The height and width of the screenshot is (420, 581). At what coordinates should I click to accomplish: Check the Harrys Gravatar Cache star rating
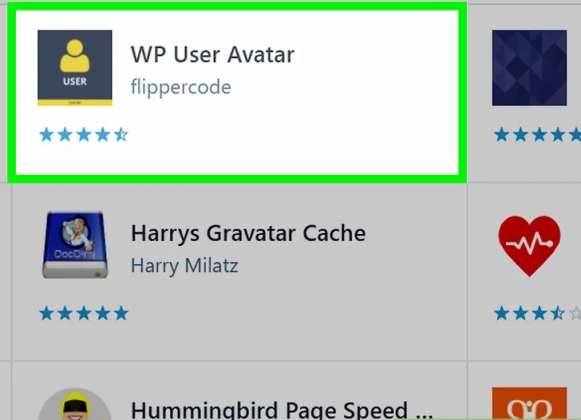(84, 314)
